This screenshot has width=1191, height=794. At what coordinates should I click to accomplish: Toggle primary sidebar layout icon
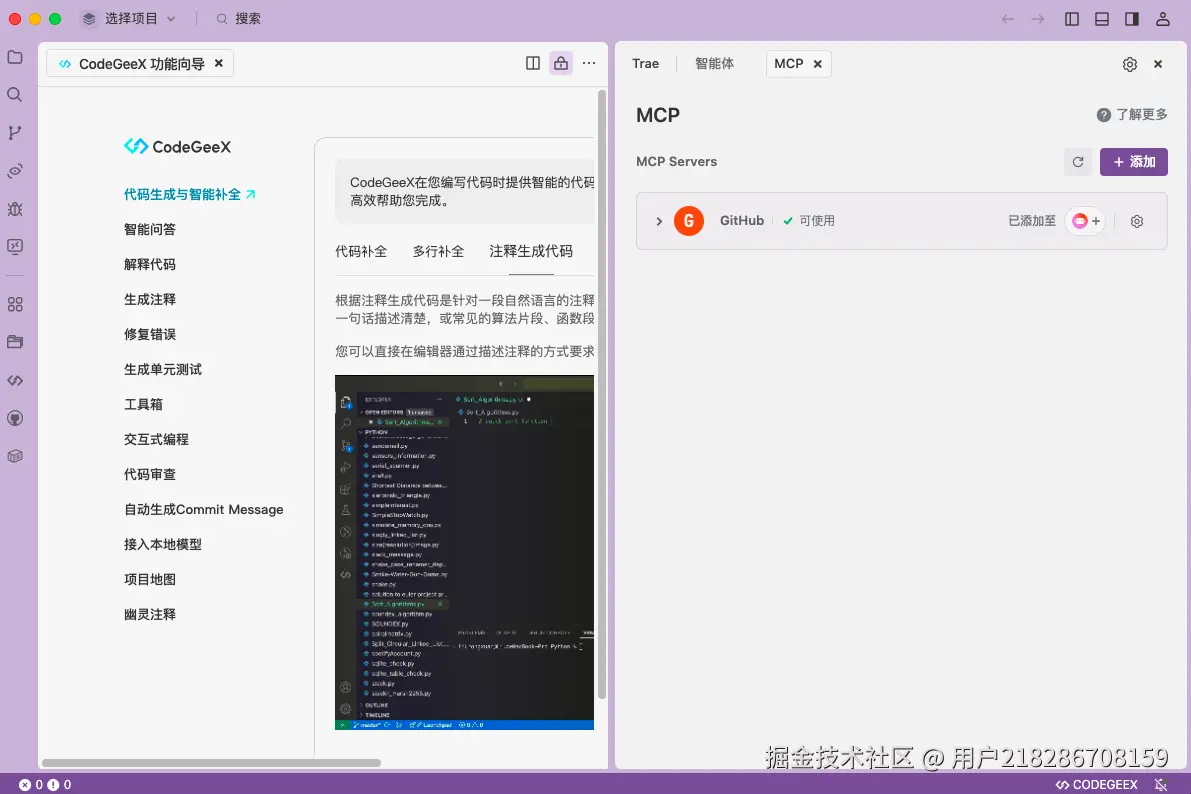1072,19
